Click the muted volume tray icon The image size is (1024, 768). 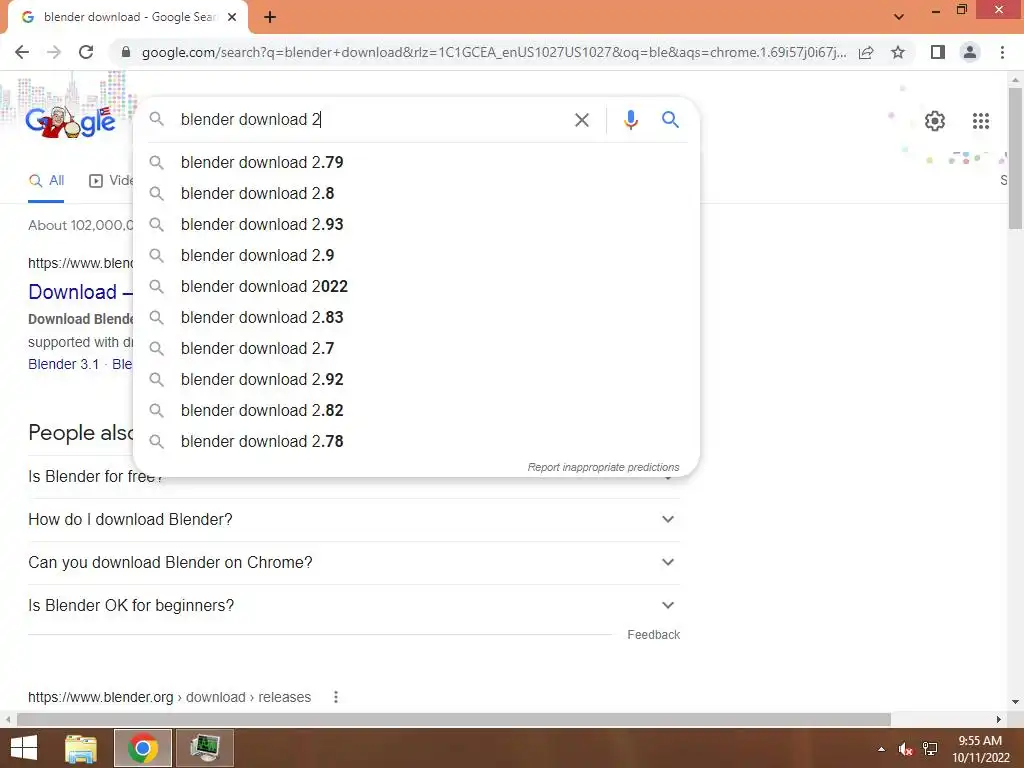pyautogui.click(x=905, y=749)
